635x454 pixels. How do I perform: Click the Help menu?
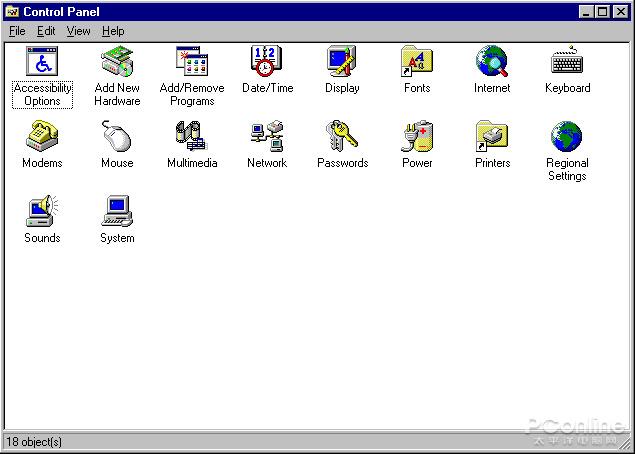113,31
